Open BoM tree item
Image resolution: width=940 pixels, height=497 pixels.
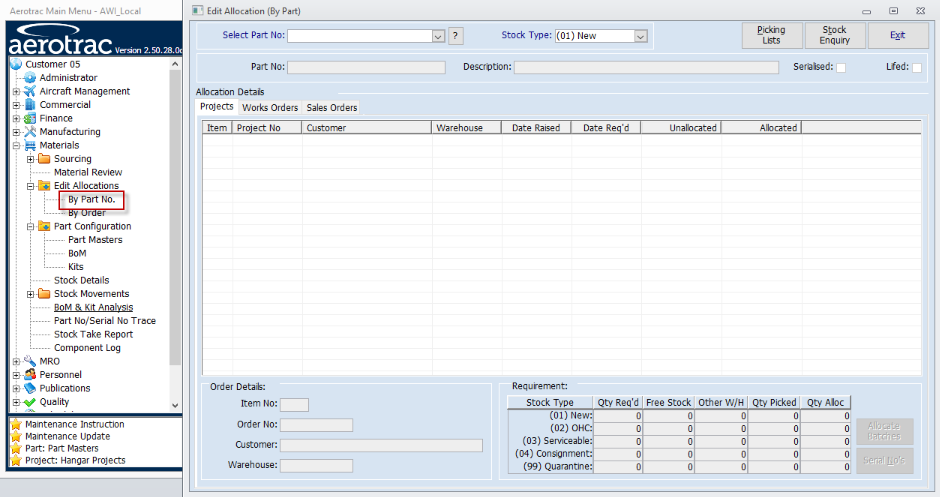(77, 254)
